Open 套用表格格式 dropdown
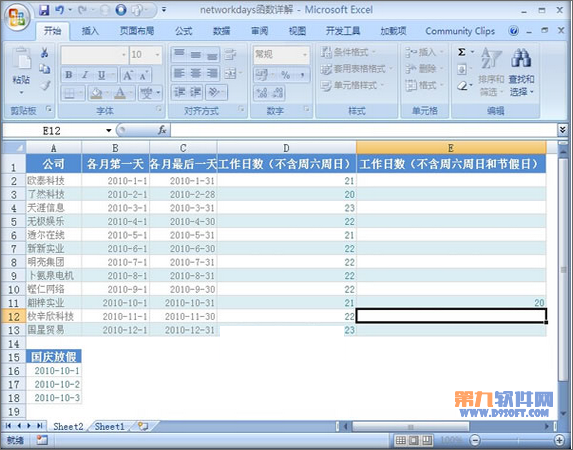 click(x=357, y=69)
